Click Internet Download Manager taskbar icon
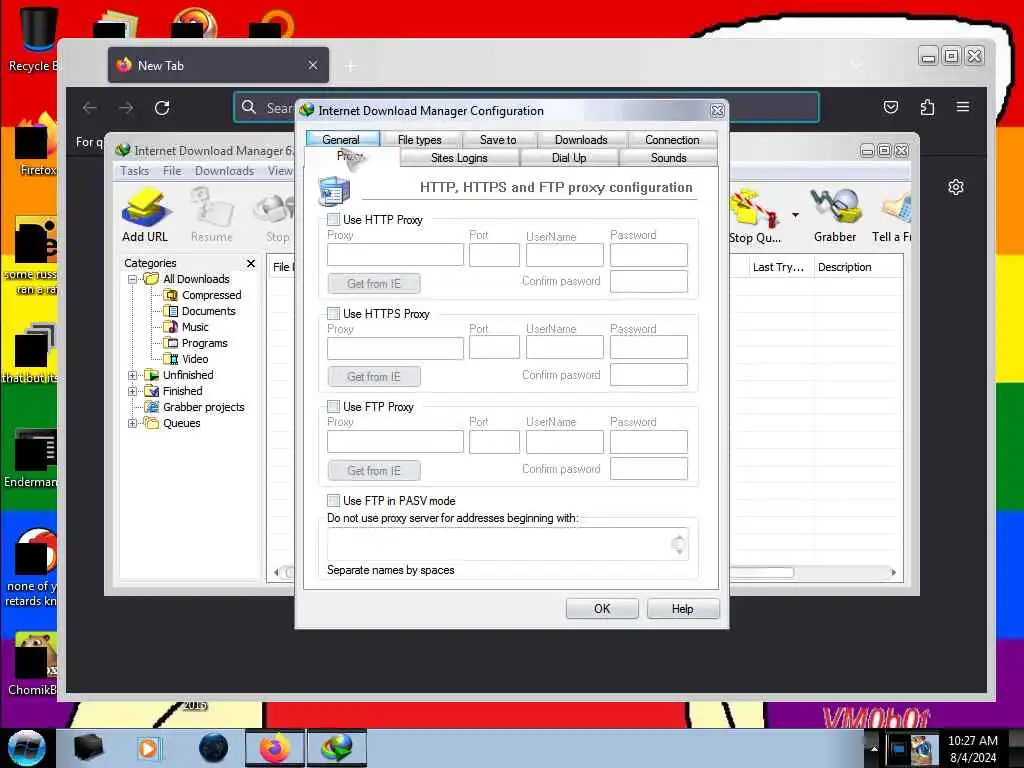 pyautogui.click(x=336, y=748)
